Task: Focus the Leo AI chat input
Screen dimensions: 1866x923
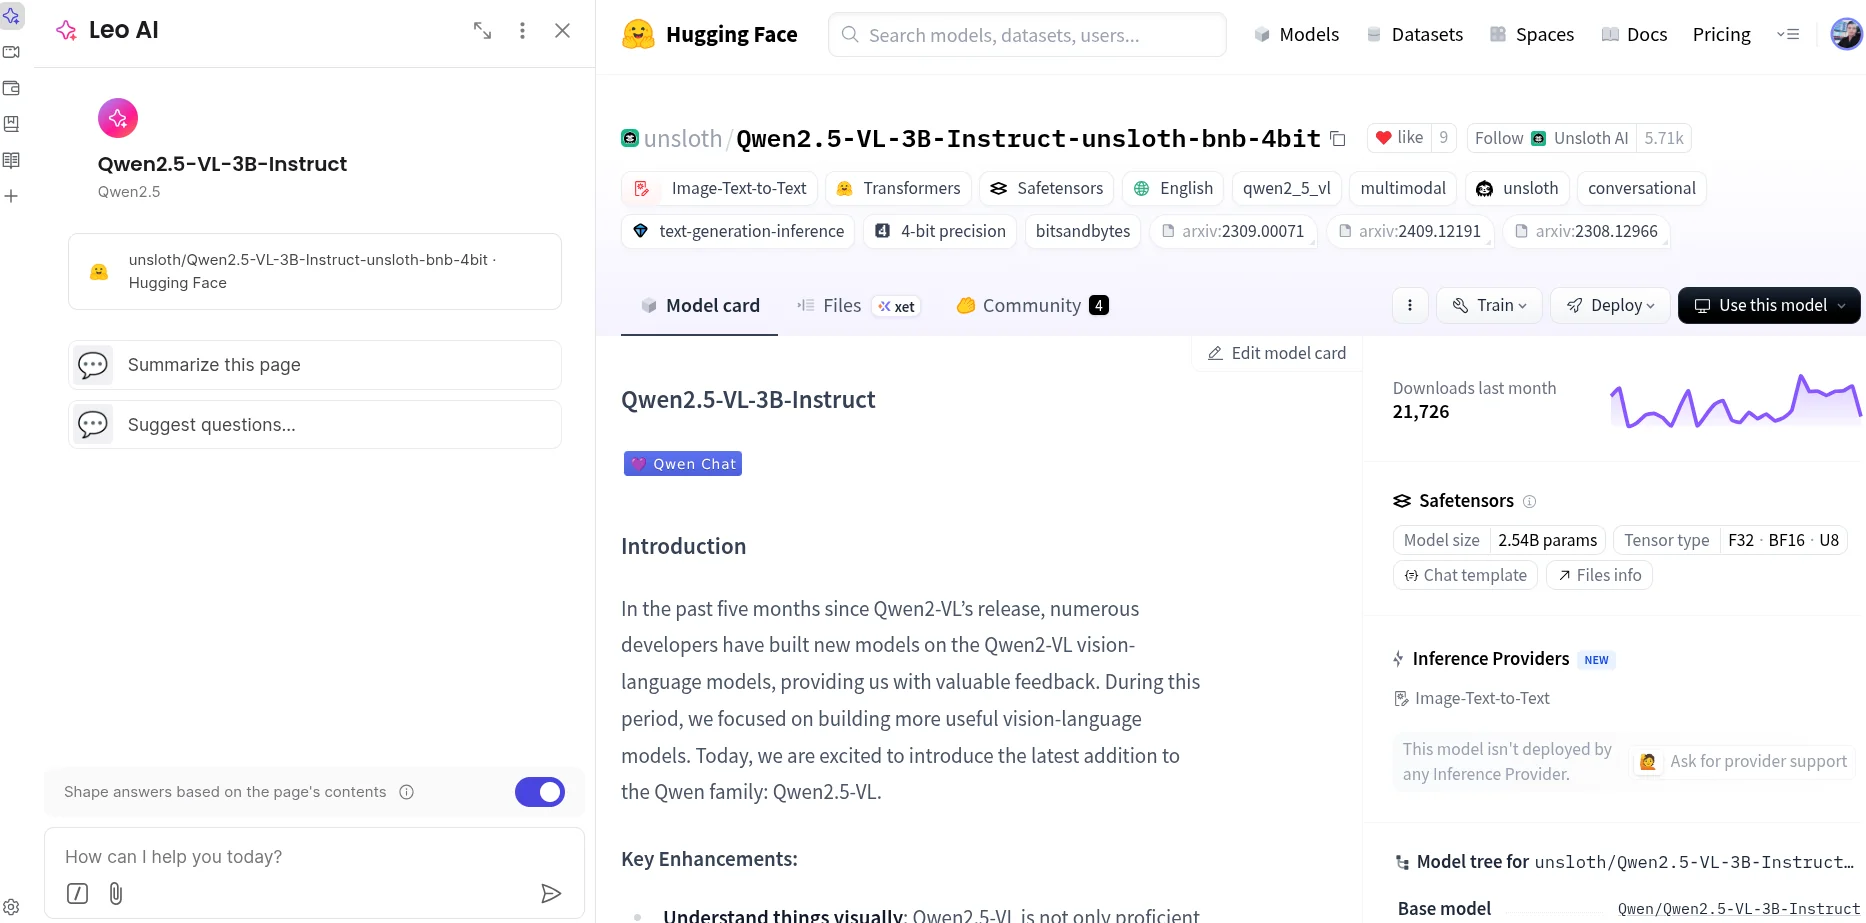Action: click(314, 857)
